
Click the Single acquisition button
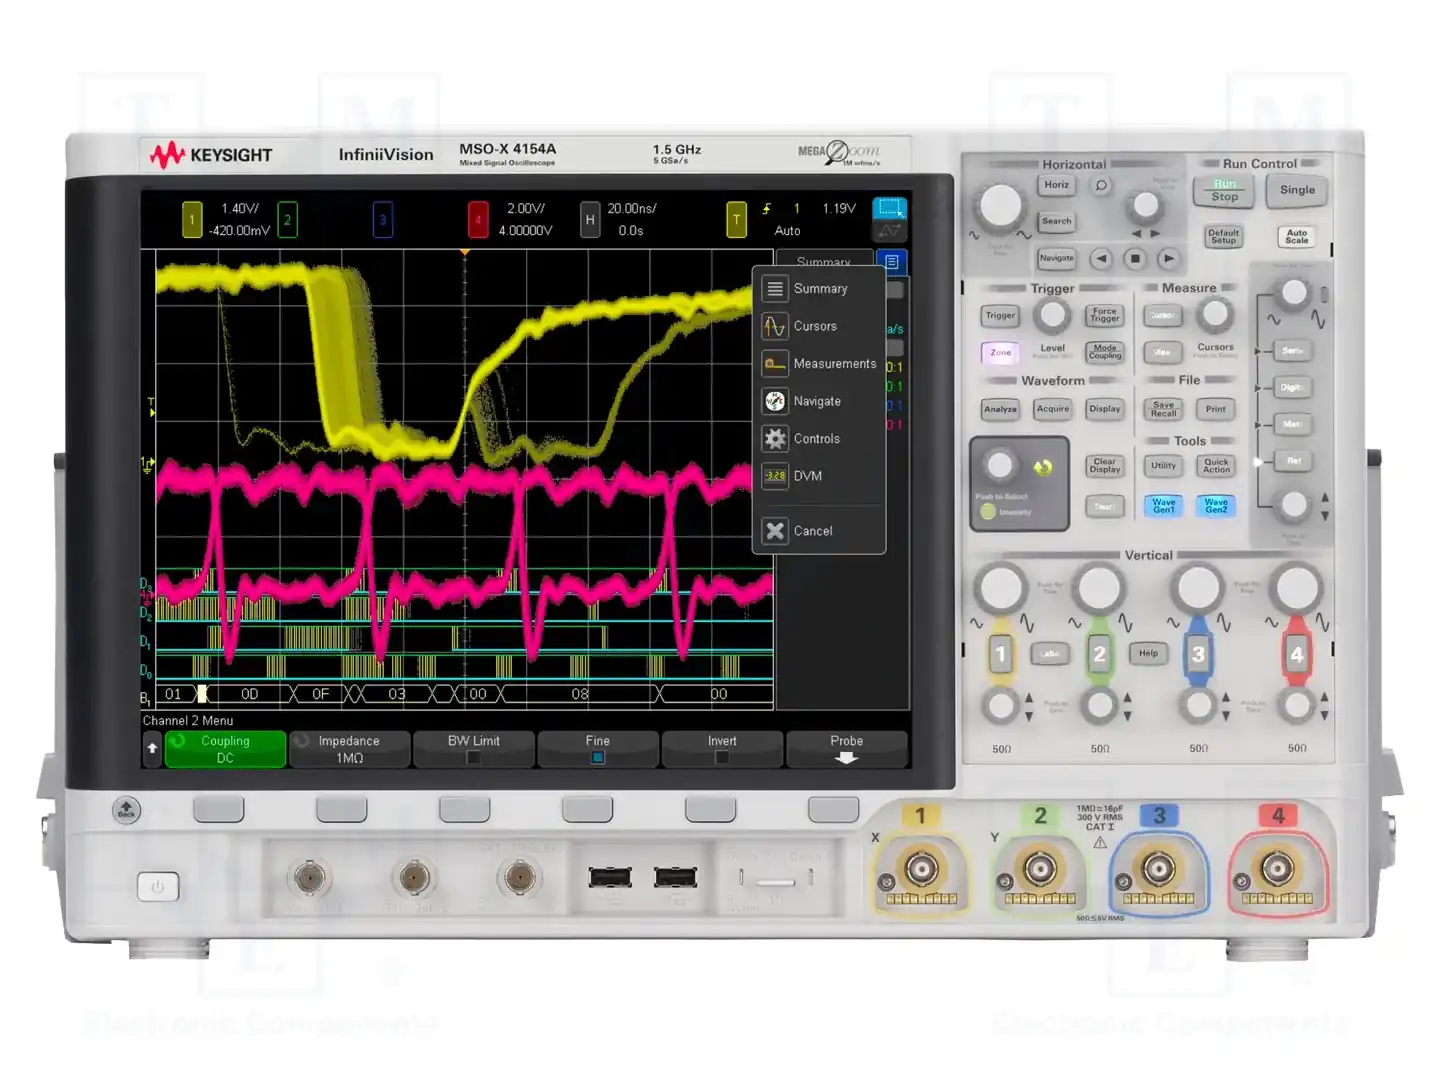pyautogui.click(x=1297, y=191)
